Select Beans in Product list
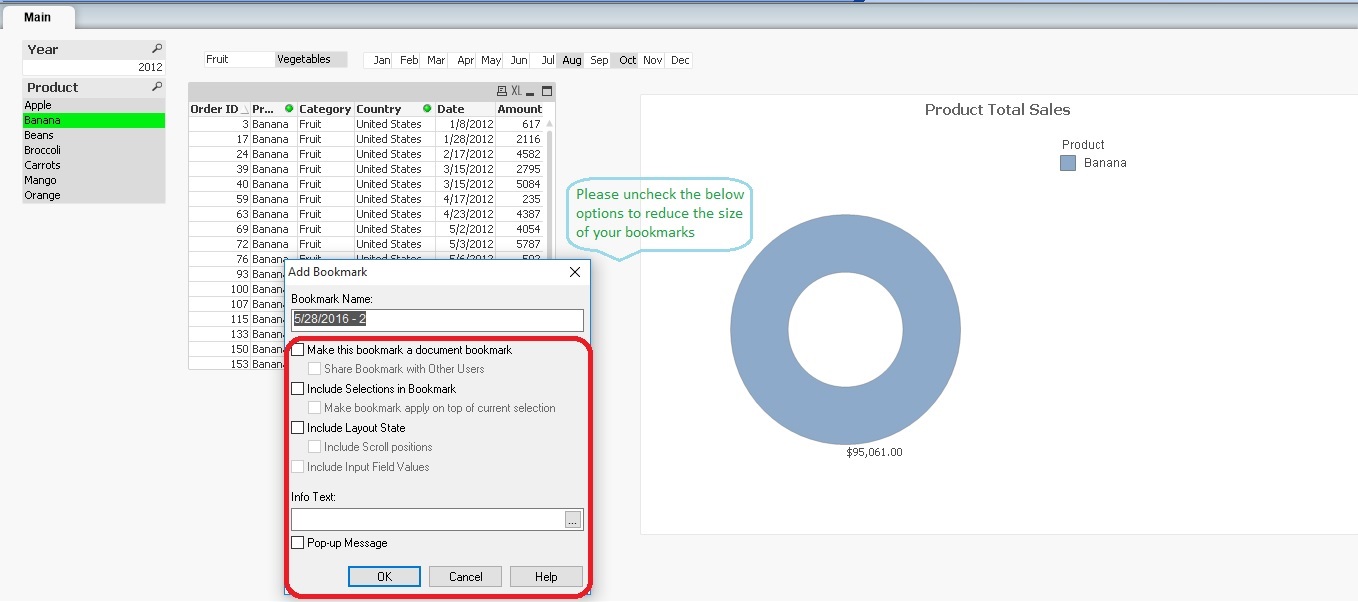Screen dimensions: 1358x602 [94, 135]
